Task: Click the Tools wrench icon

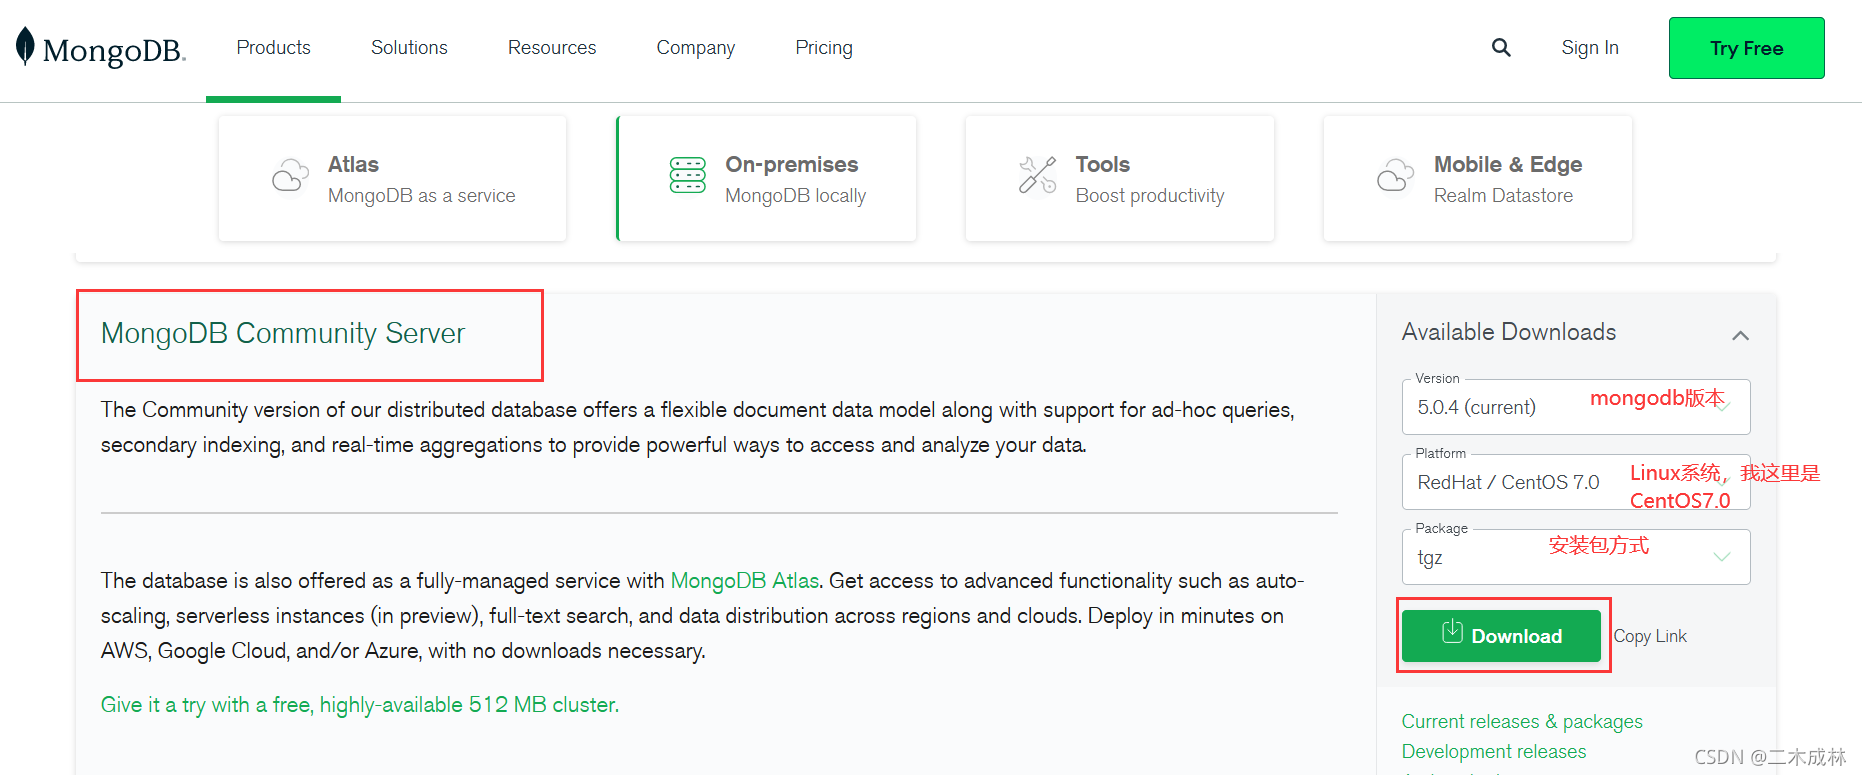Action: pos(1038,176)
